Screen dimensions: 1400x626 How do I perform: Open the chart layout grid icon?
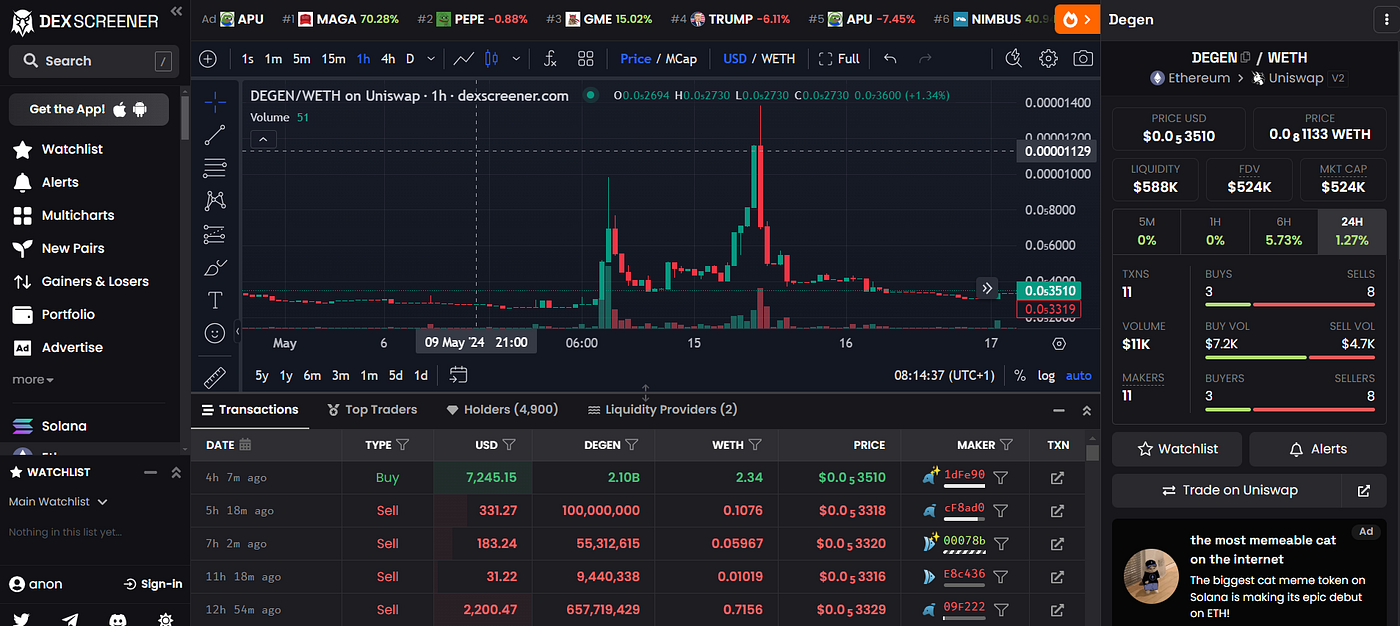(x=586, y=59)
